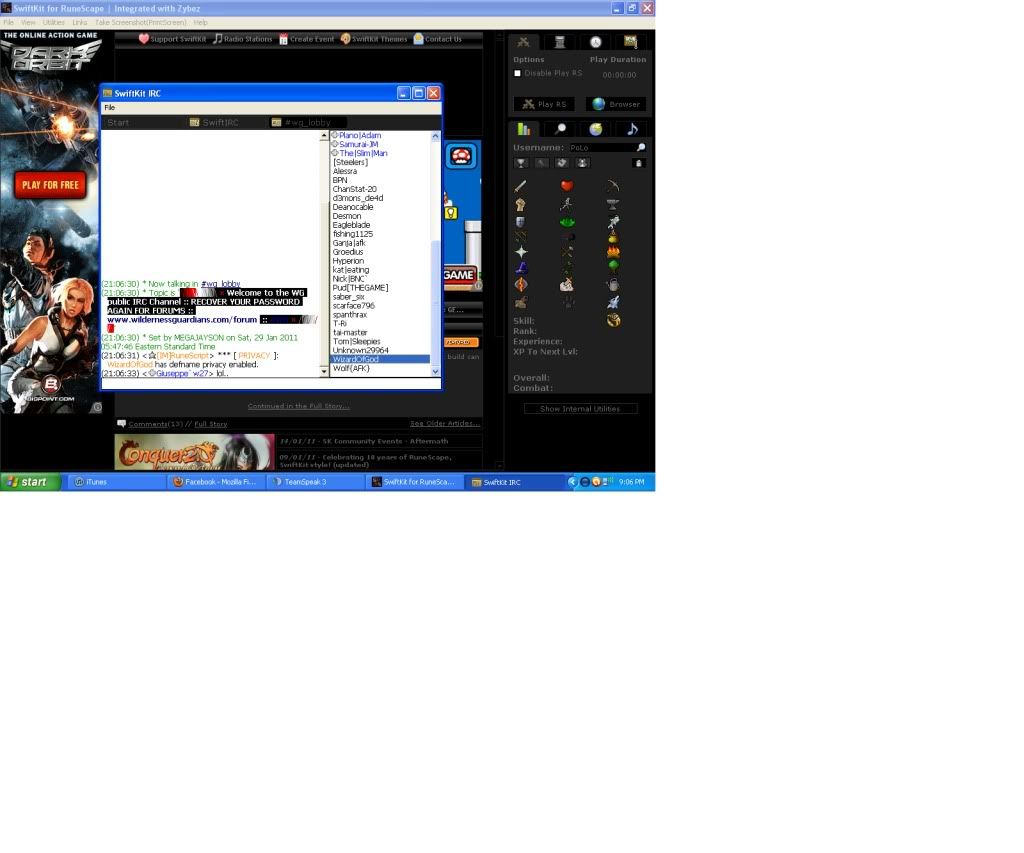1024x853 pixels.
Task: Switch to the bar chart hiscores tab
Action: [x=524, y=129]
